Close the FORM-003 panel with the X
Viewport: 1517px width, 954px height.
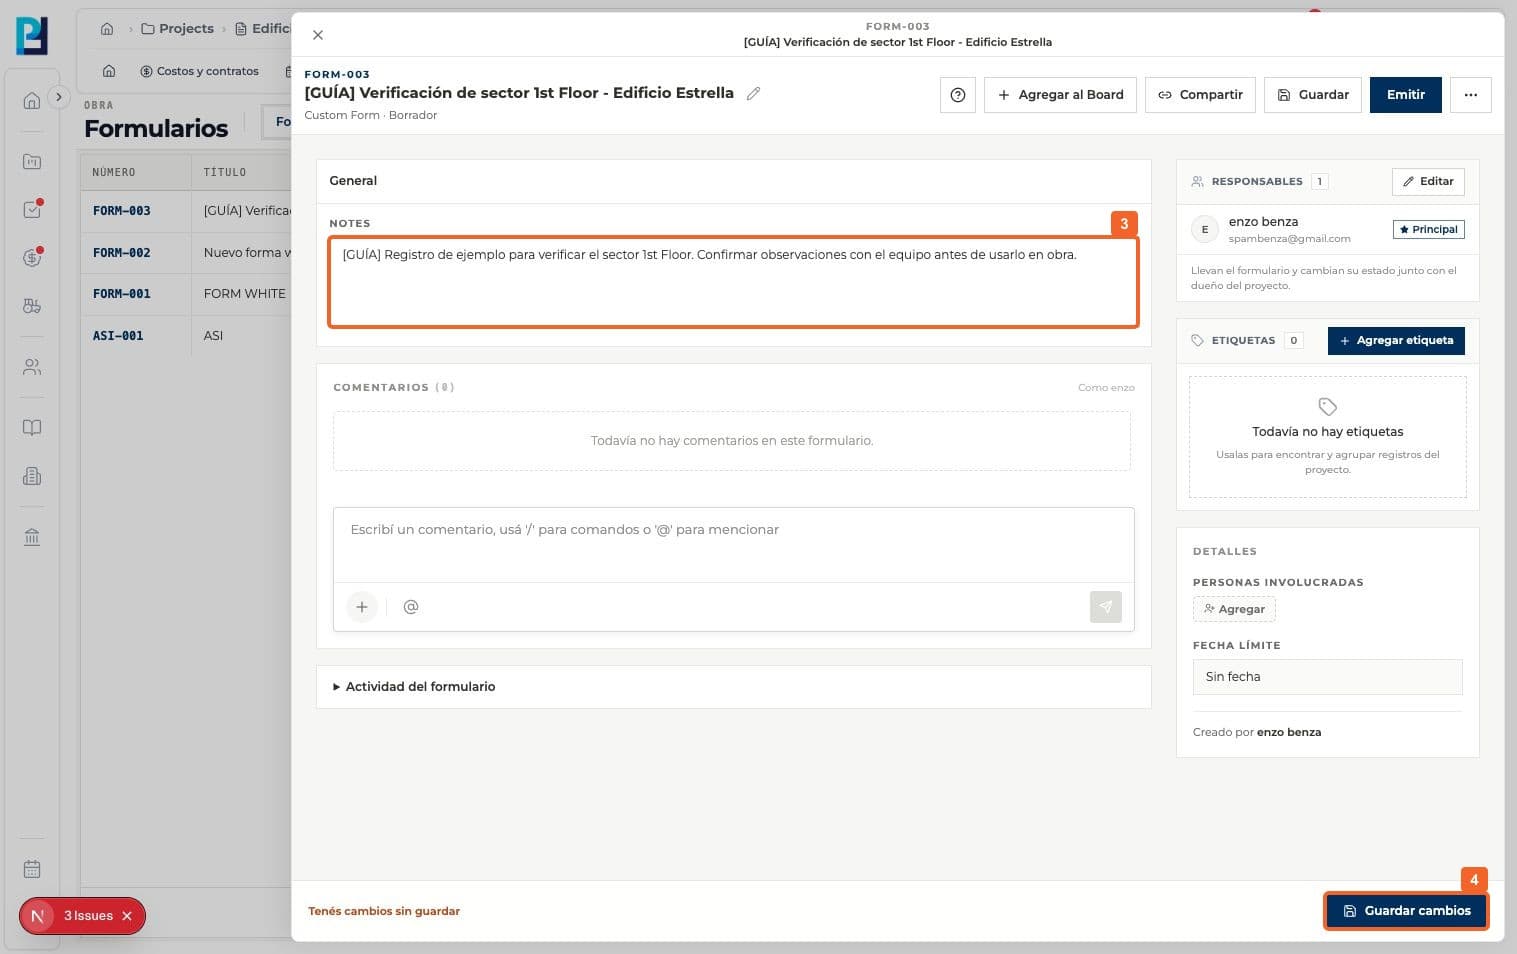coord(318,35)
